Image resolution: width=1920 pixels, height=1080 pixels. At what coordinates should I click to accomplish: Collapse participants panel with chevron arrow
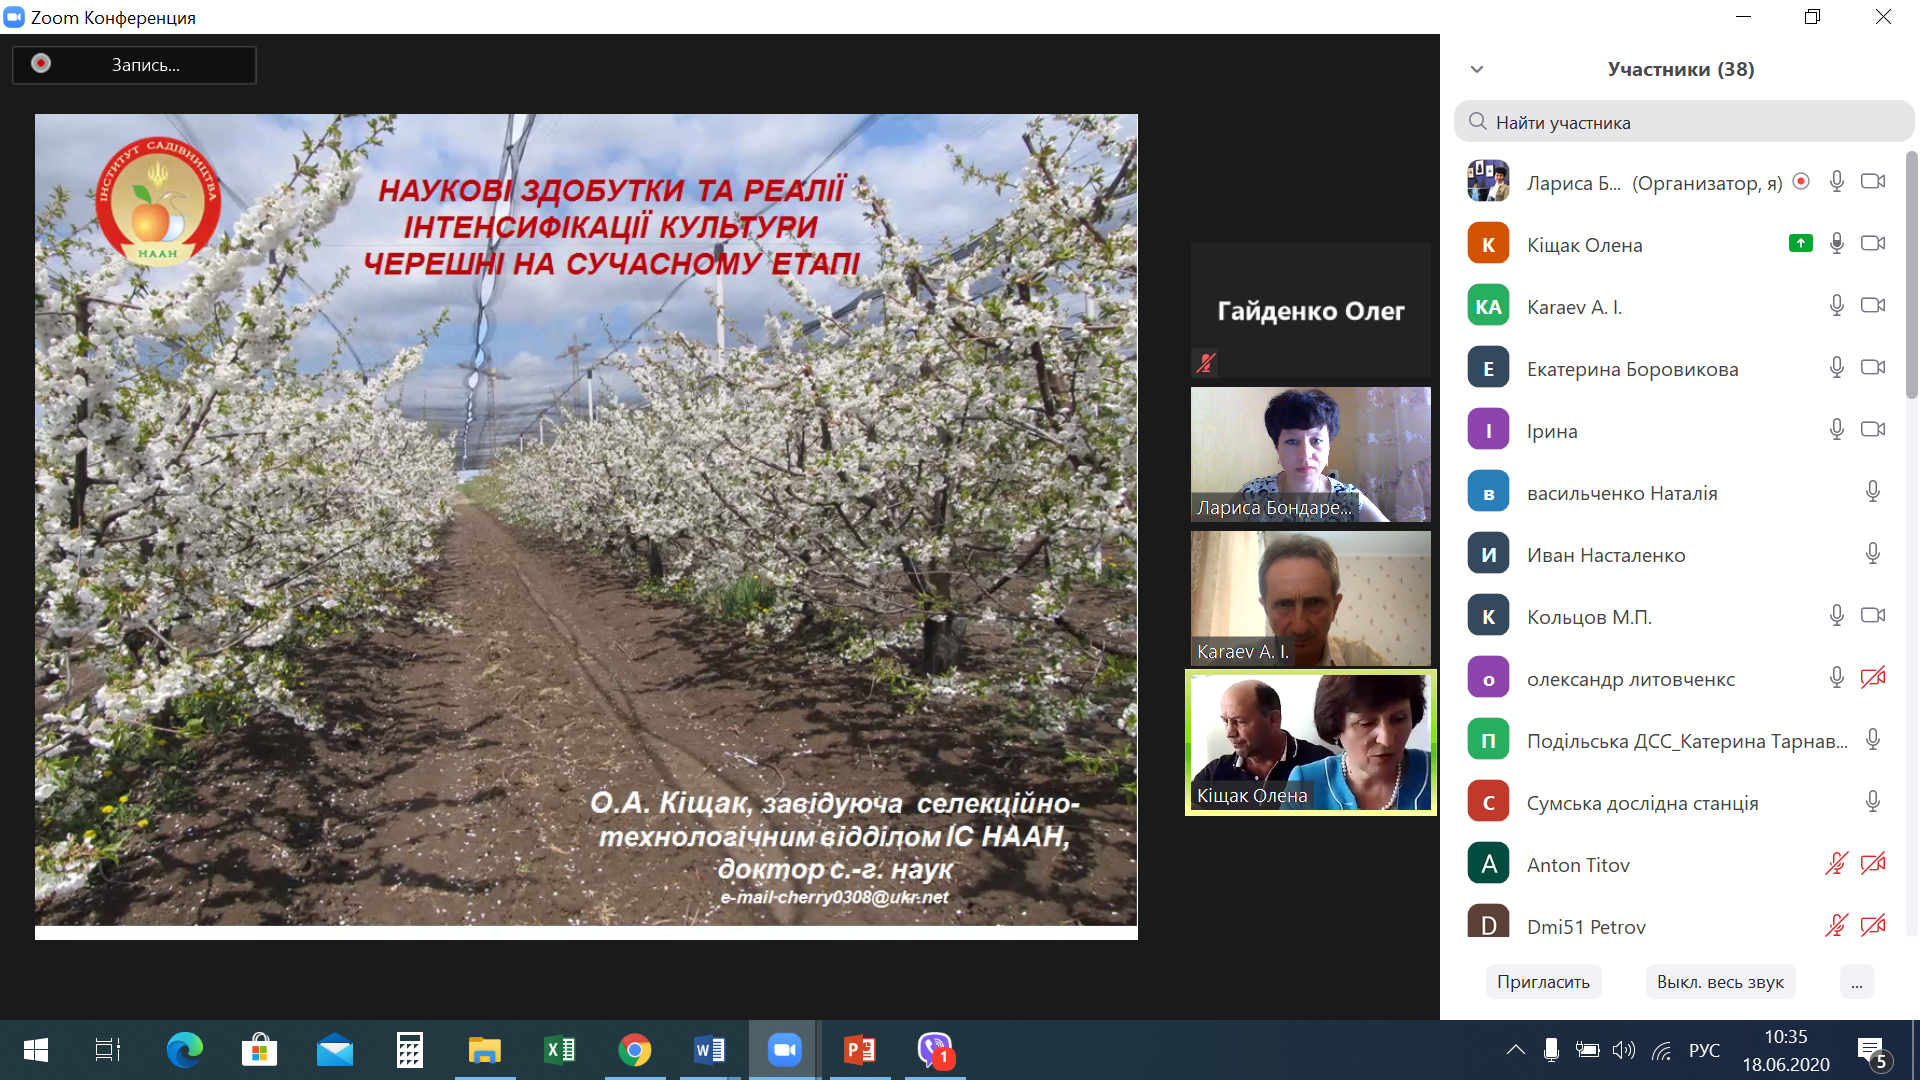[x=1477, y=70]
